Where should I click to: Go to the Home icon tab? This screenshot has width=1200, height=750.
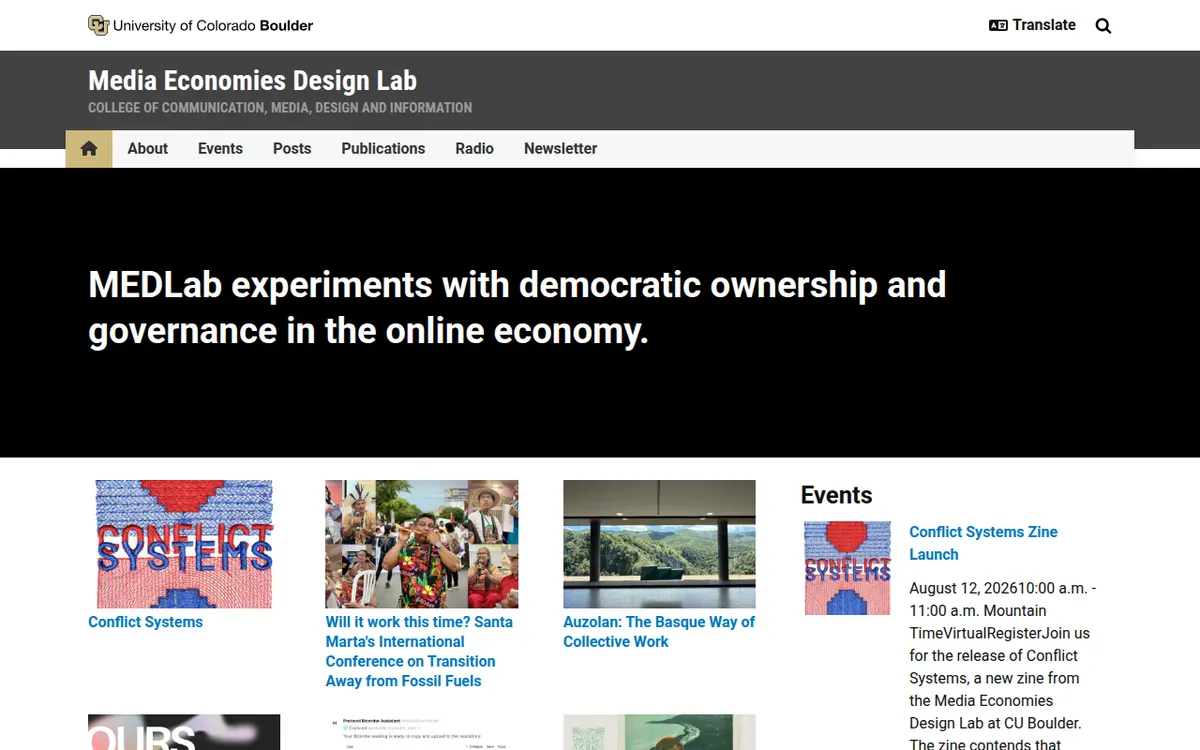click(89, 149)
